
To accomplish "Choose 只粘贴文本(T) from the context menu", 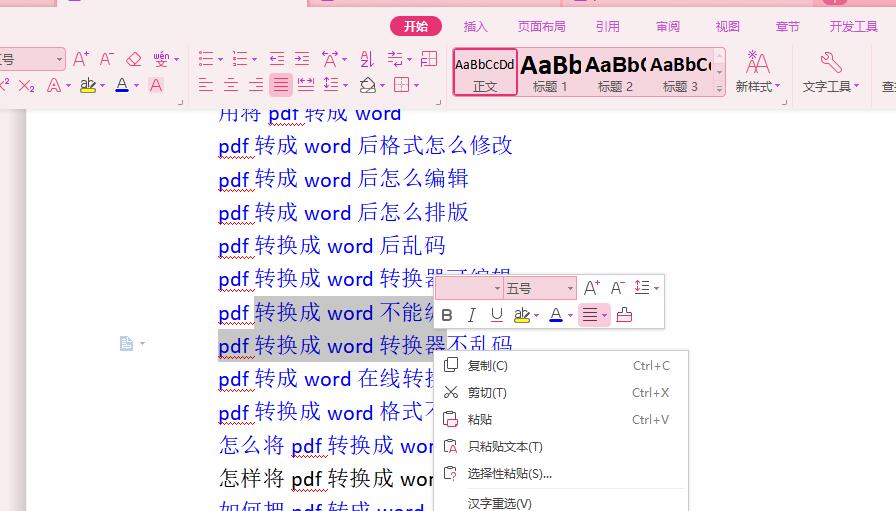I will tap(561, 446).
